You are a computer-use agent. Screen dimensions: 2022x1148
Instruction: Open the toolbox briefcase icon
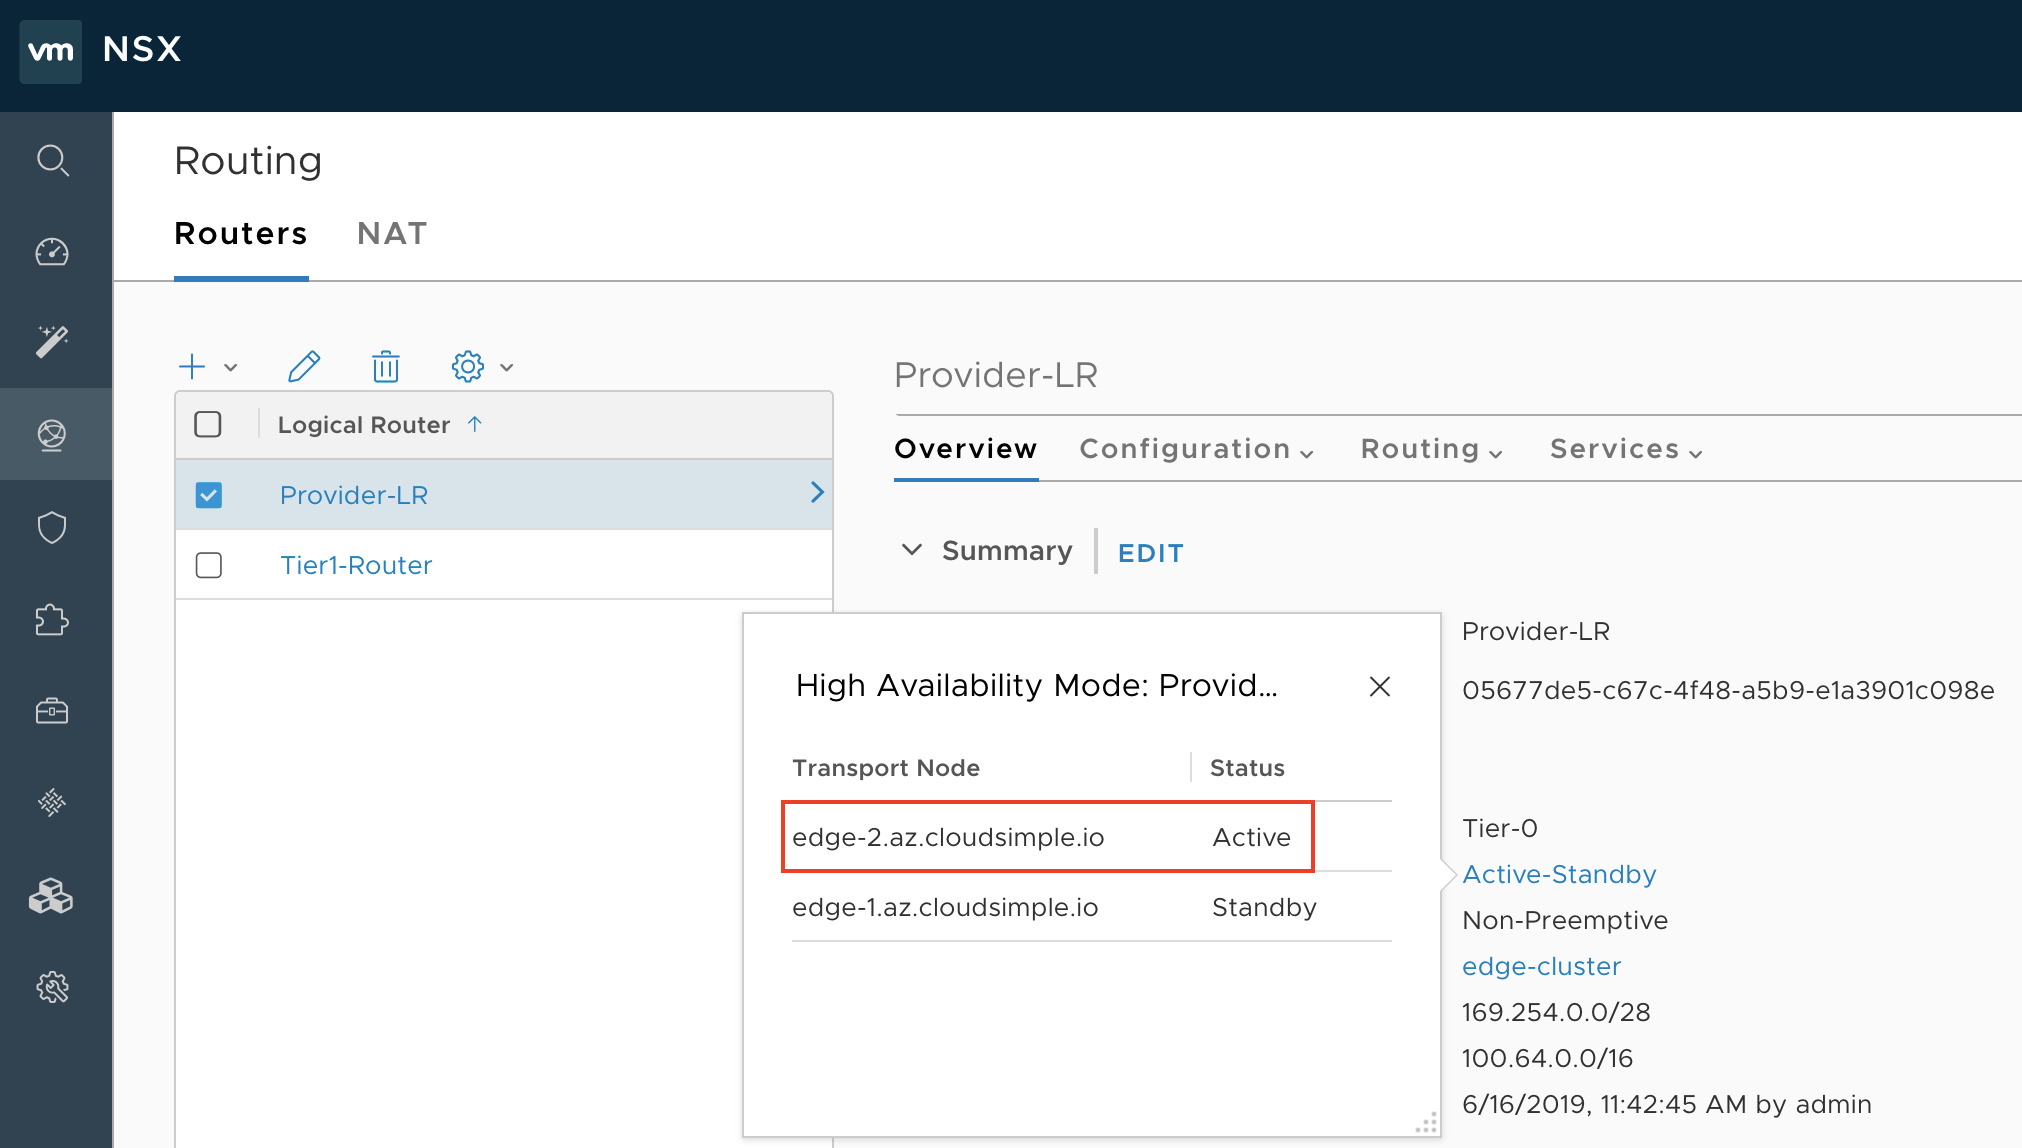(52, 711)
